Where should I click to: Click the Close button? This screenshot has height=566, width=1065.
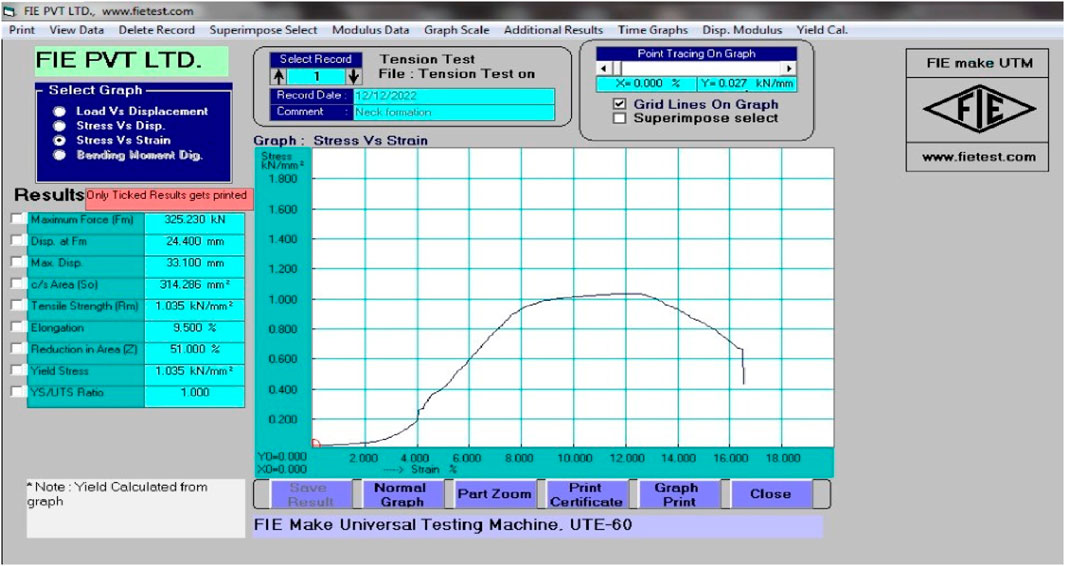(770, 495)
